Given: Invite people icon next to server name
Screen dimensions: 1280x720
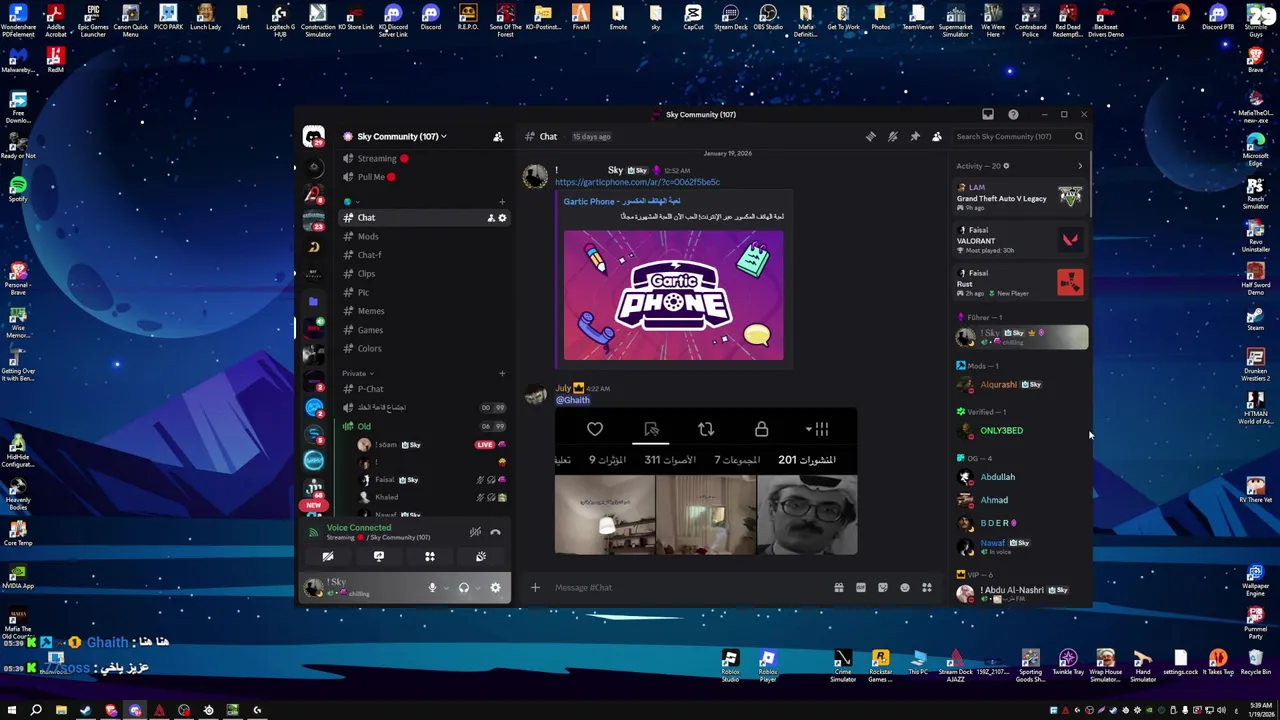Looking at the screenshot, I should click(498, 137).
